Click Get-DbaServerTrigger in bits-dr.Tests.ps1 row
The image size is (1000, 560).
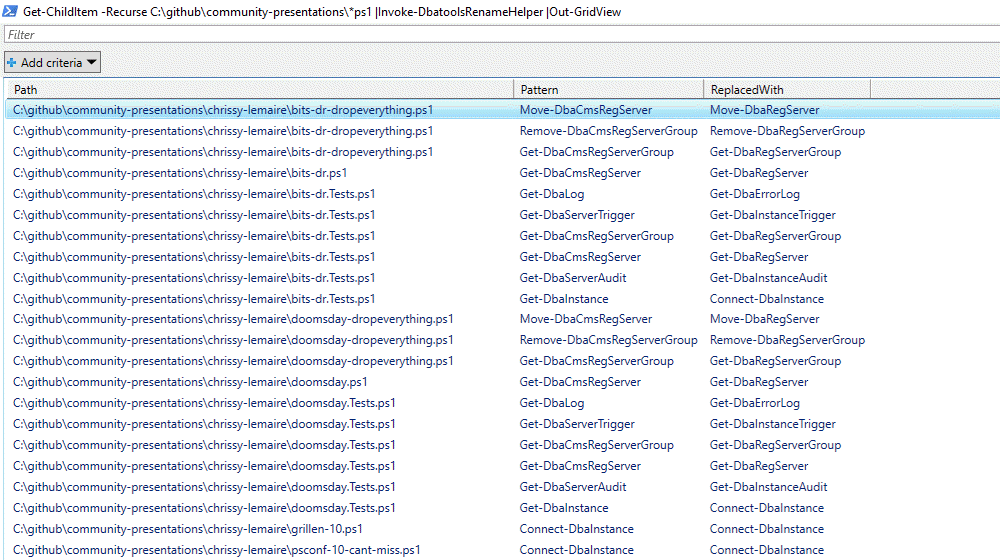coord(577,215)
